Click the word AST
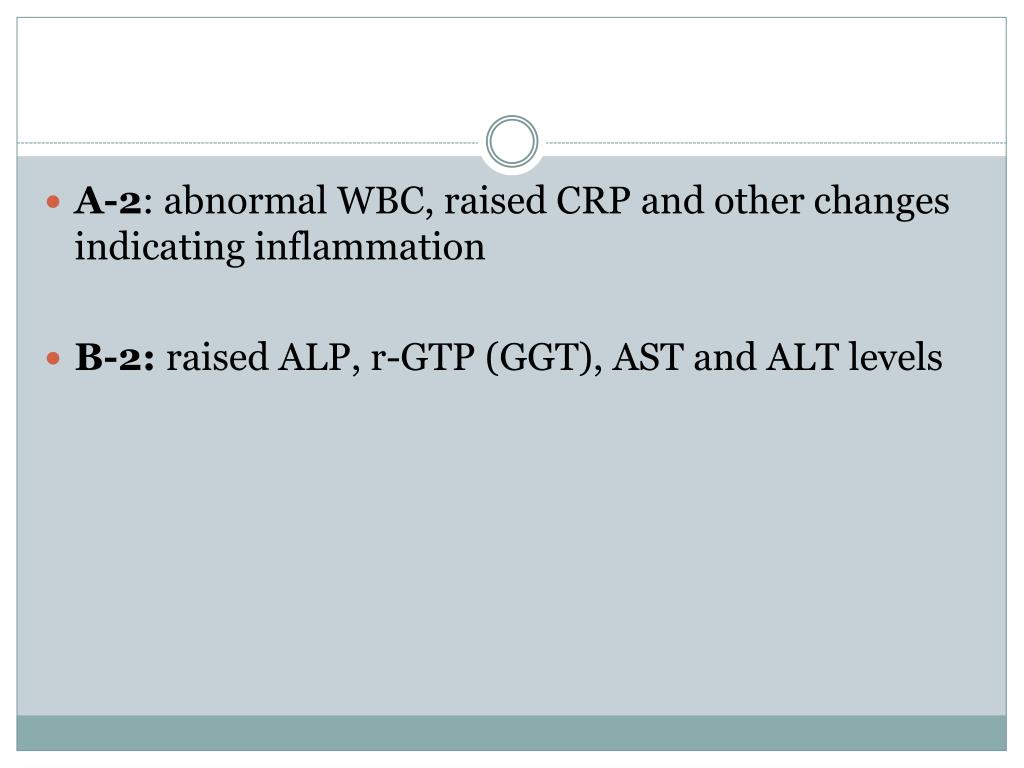 click(x=648, y=358)
